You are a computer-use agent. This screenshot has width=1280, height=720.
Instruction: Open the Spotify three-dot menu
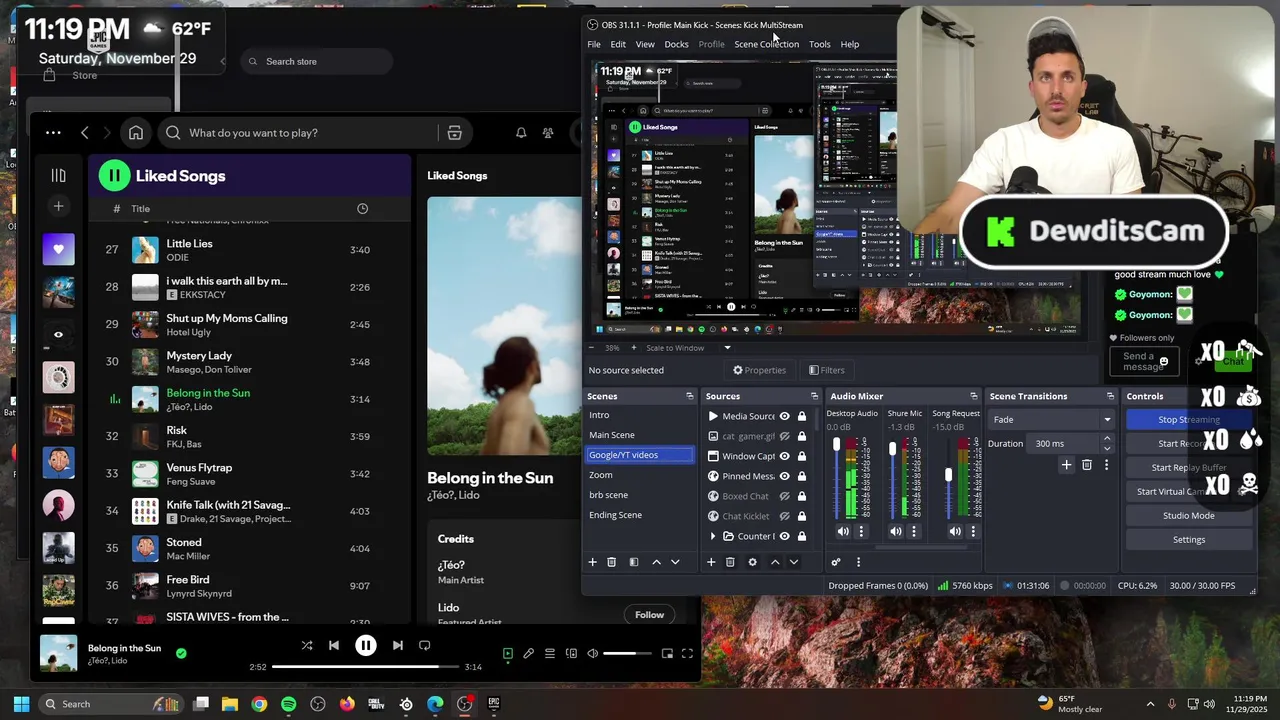(x=53, y=132)
